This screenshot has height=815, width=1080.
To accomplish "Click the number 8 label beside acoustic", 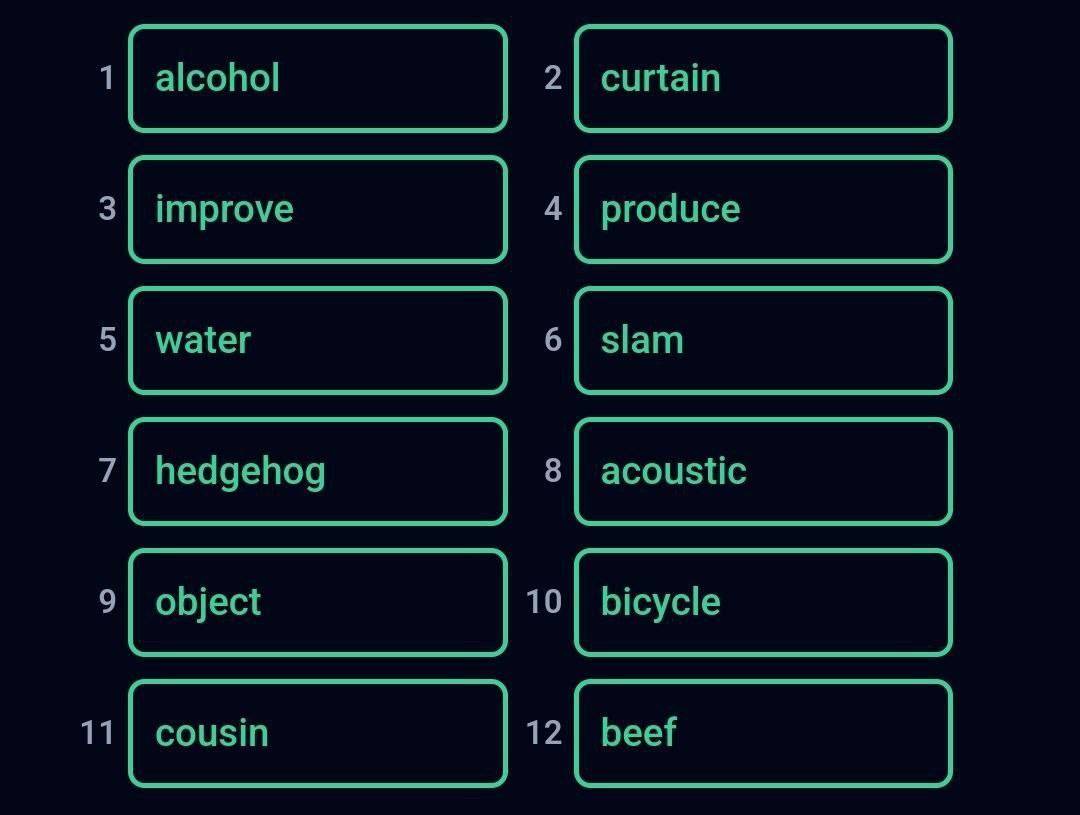I will [x=553, y=471].
